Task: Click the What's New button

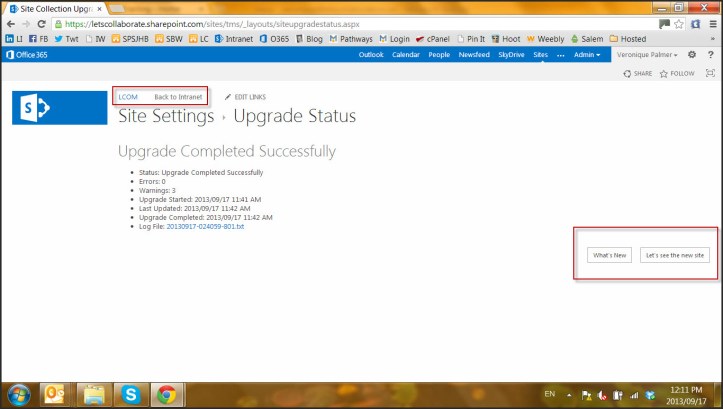Action: (609, 255)
